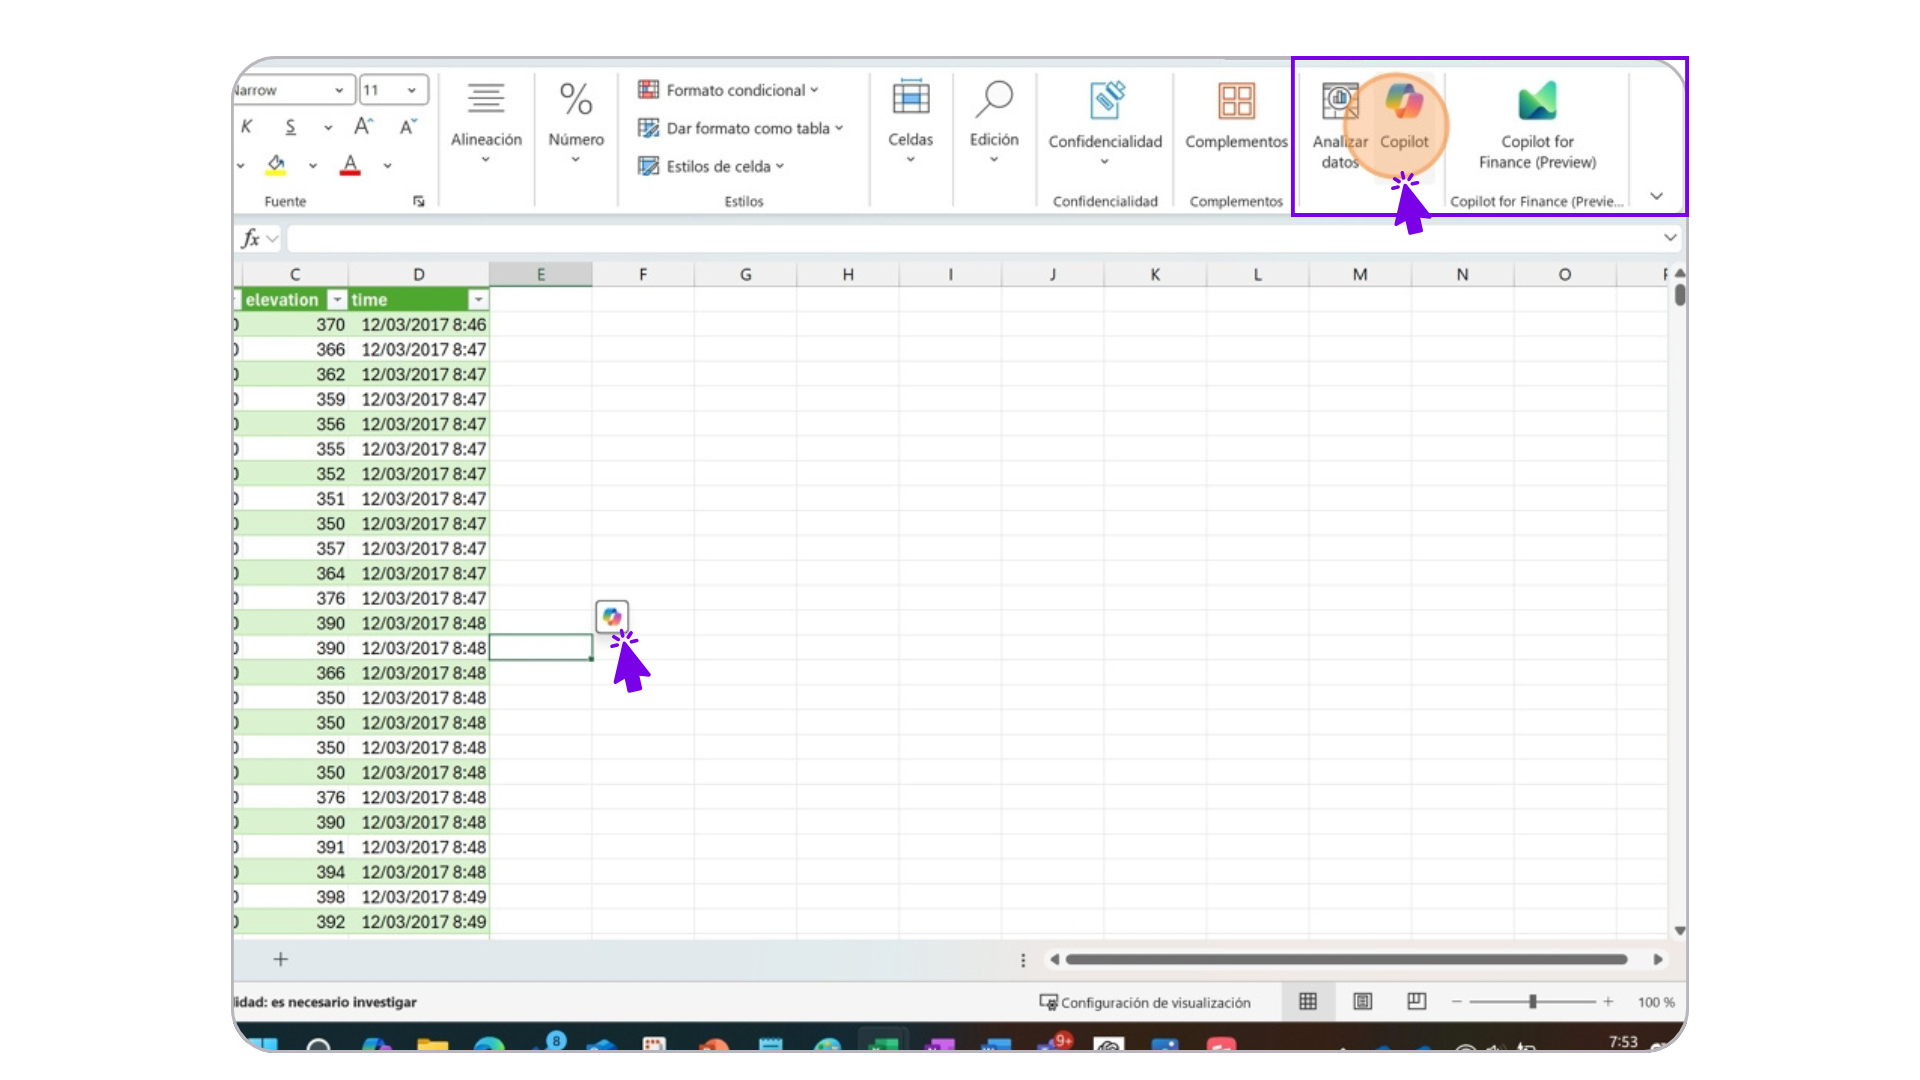Select column E header
Screen dimensions: 1920x1080
coord(541,274)
